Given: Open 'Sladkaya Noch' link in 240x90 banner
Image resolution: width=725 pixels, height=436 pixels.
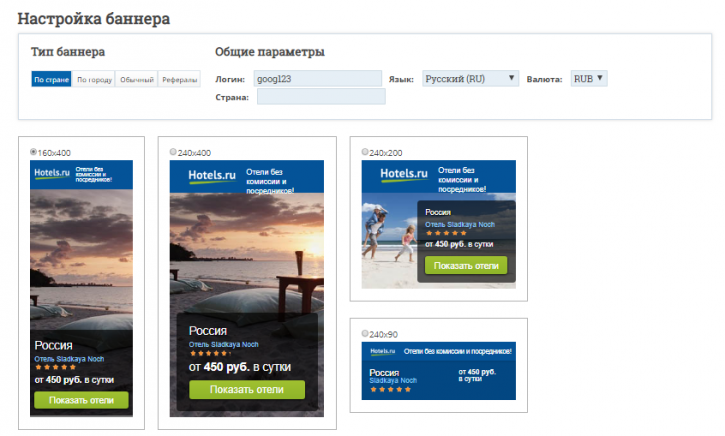Looking at the screenshot, I should (393, 381).
